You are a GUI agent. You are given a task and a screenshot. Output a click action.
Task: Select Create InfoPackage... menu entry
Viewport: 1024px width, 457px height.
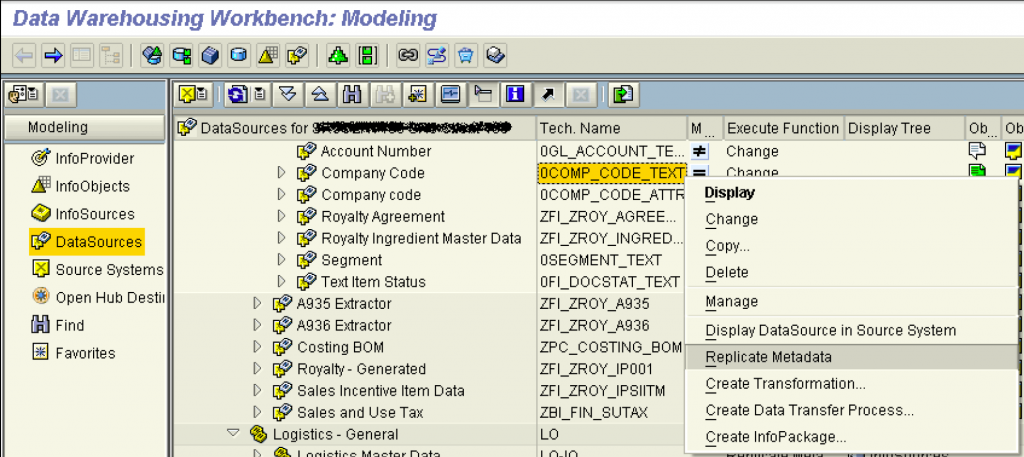(776, 437)
